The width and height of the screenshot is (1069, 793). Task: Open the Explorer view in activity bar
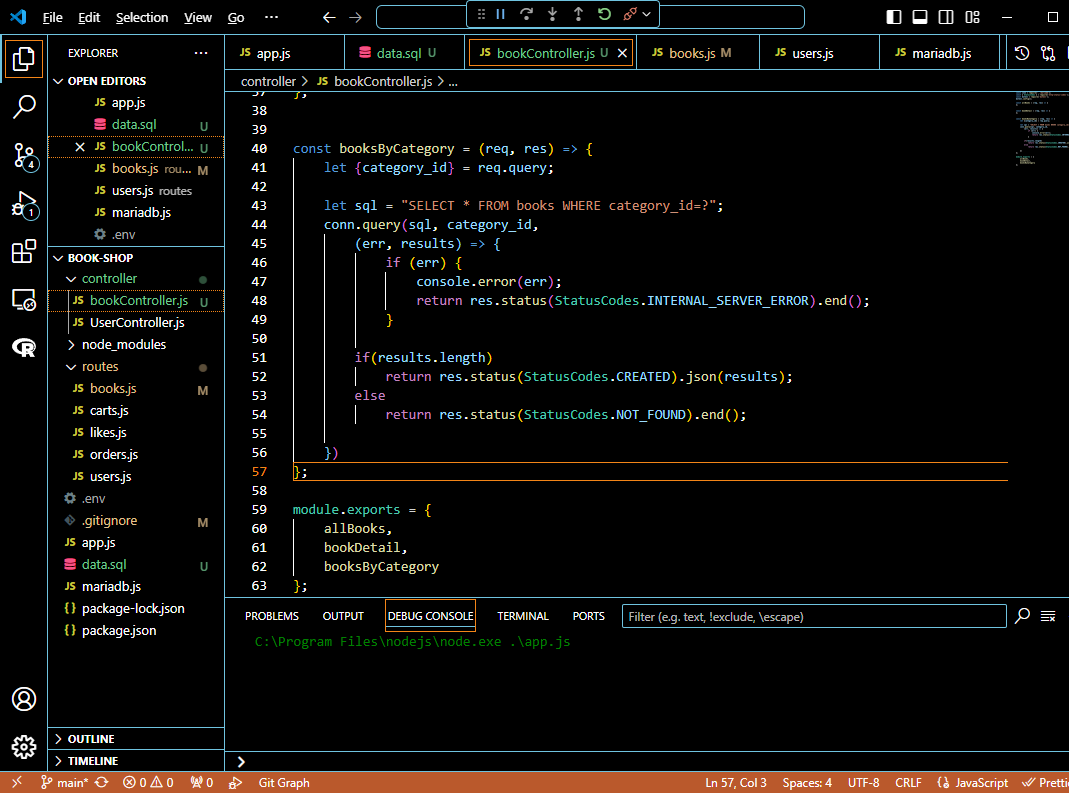coord(24,59)
